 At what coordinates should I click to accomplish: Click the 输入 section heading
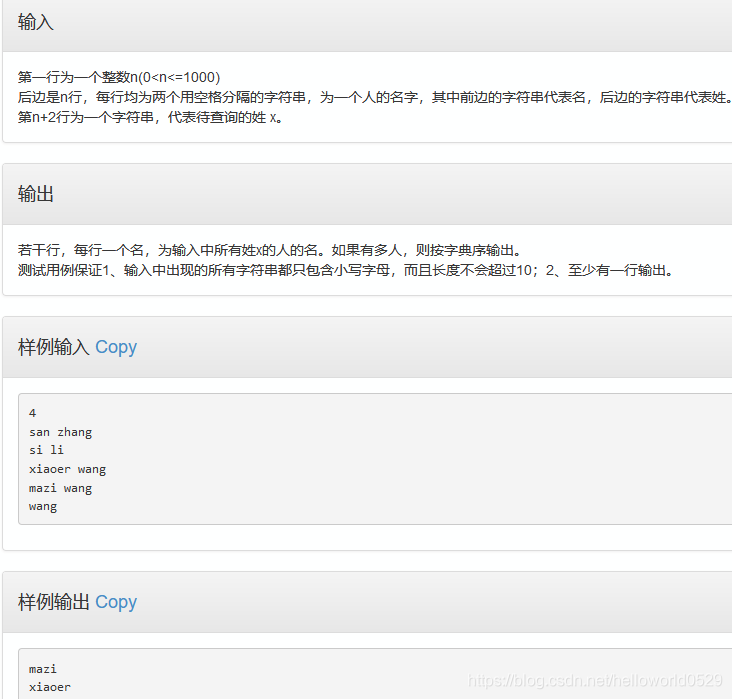click(35, 22)
